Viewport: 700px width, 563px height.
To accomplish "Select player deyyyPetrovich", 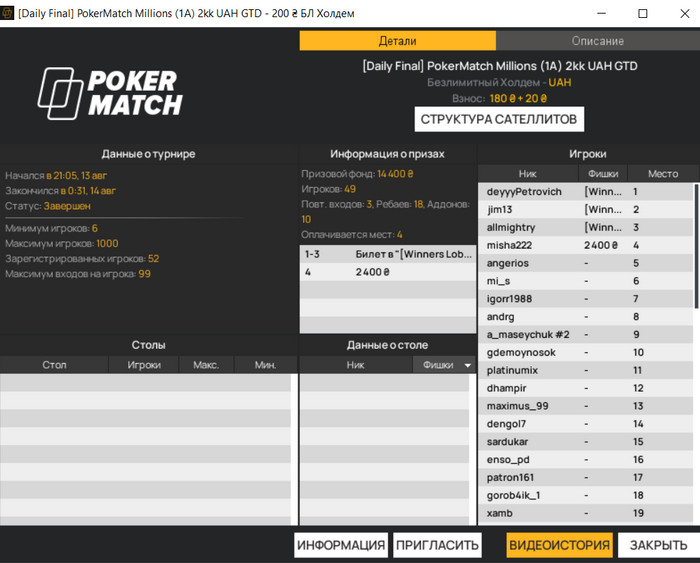I will point(585,192).
